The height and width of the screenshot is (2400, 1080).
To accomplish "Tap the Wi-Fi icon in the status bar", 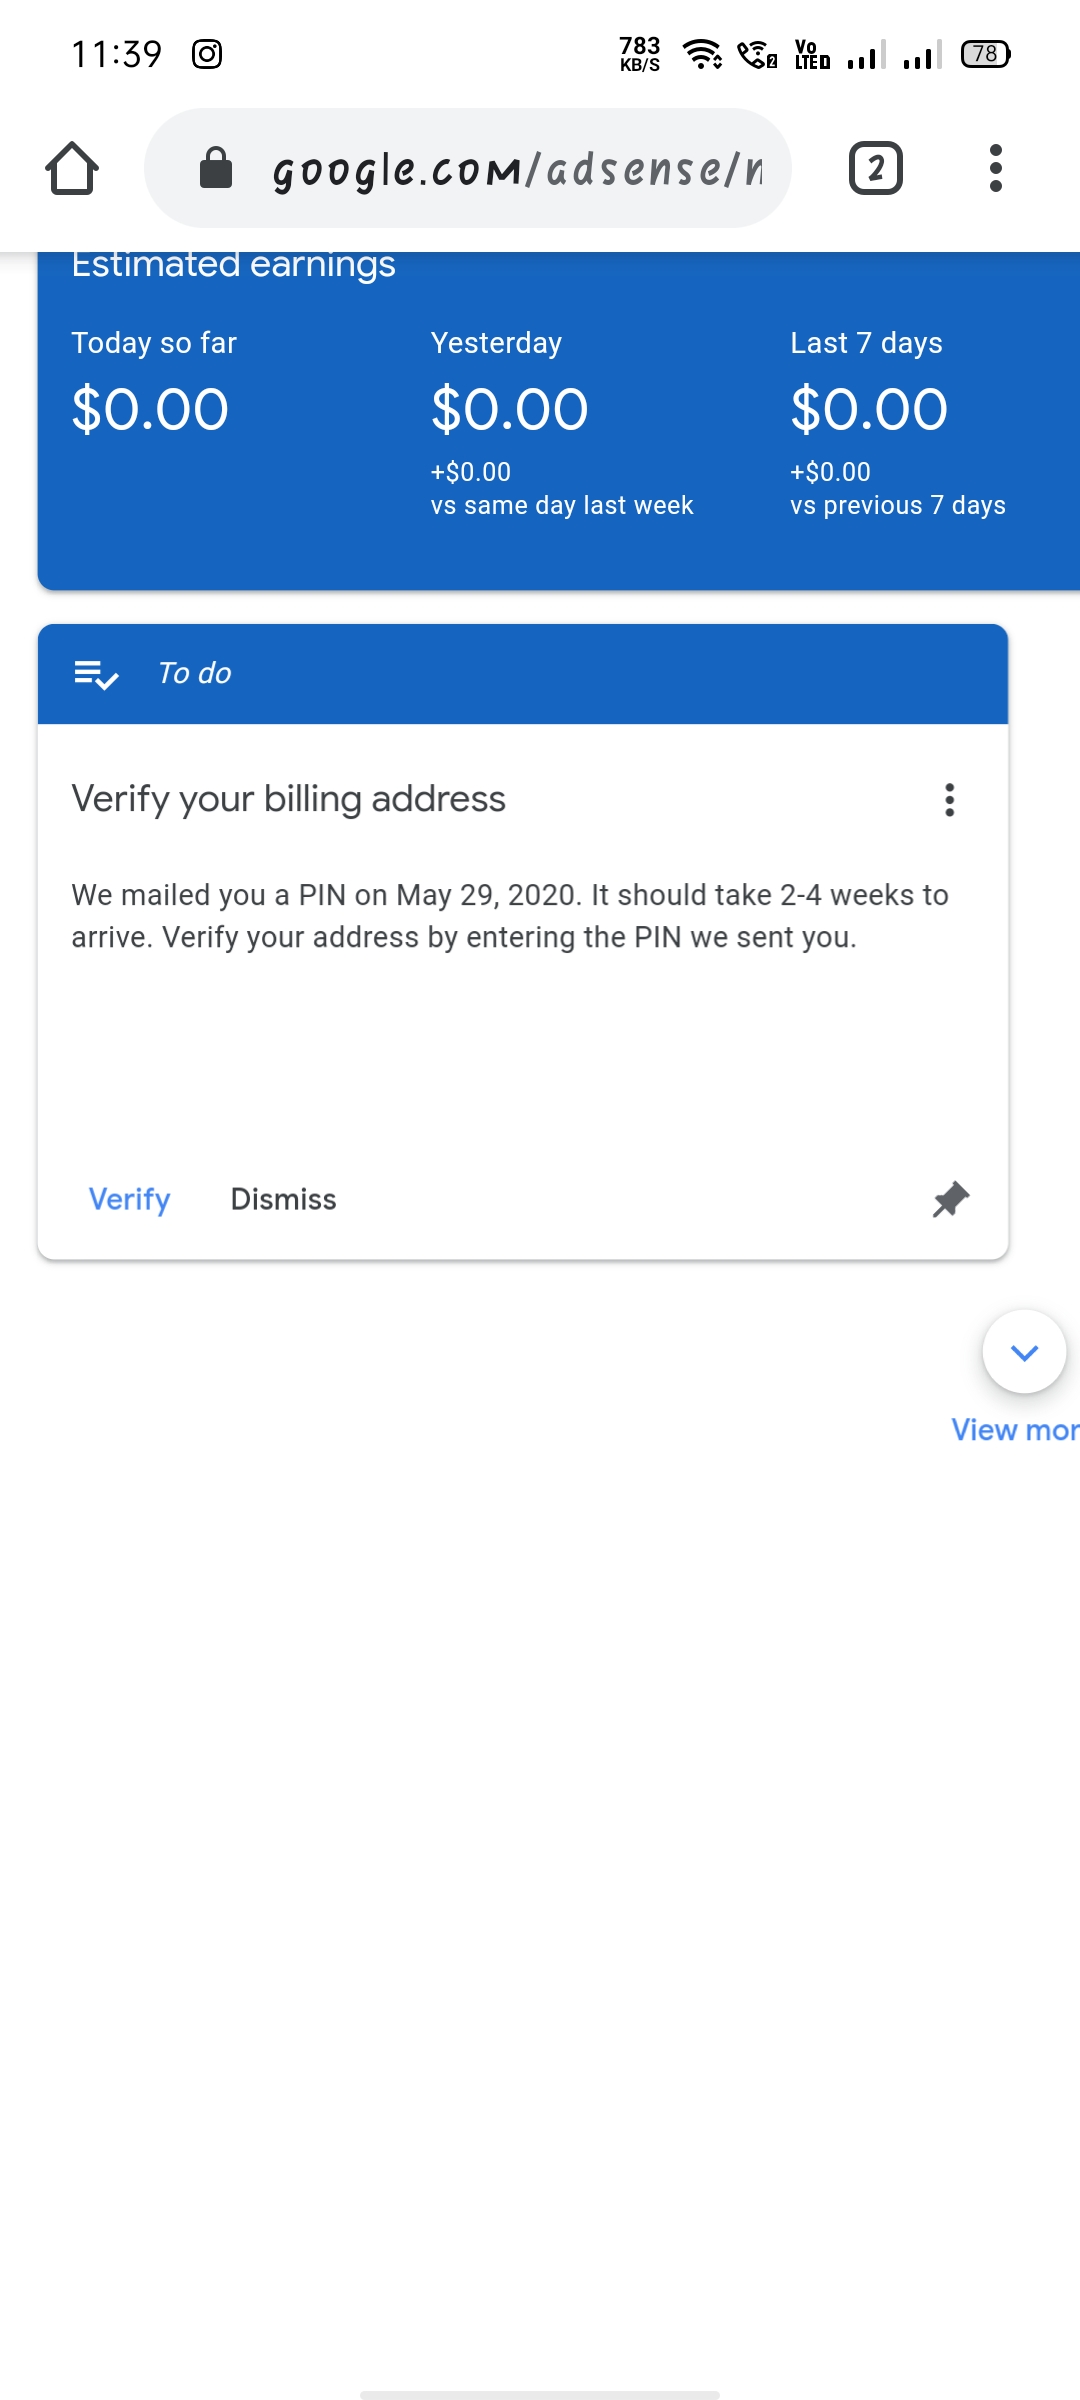I will tap(703, 52).
